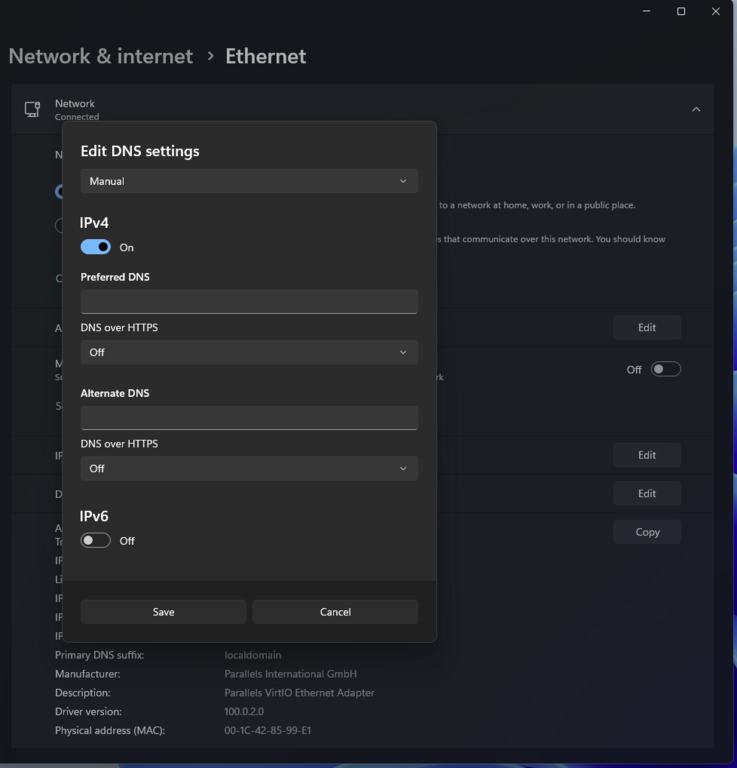
Task: Click the Primary DNS suffix label
Action: (x=99, y=655)
